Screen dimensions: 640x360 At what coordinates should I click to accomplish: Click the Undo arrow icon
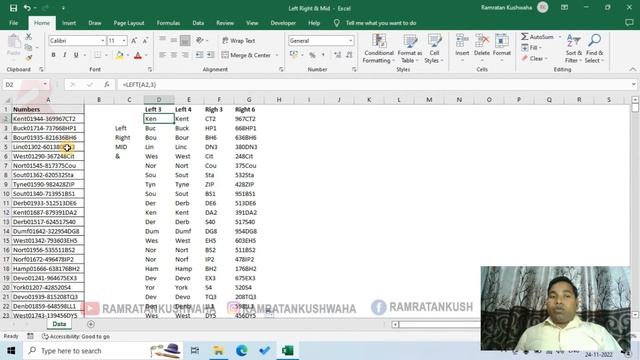pyautogui.click(x=27, y=8)
